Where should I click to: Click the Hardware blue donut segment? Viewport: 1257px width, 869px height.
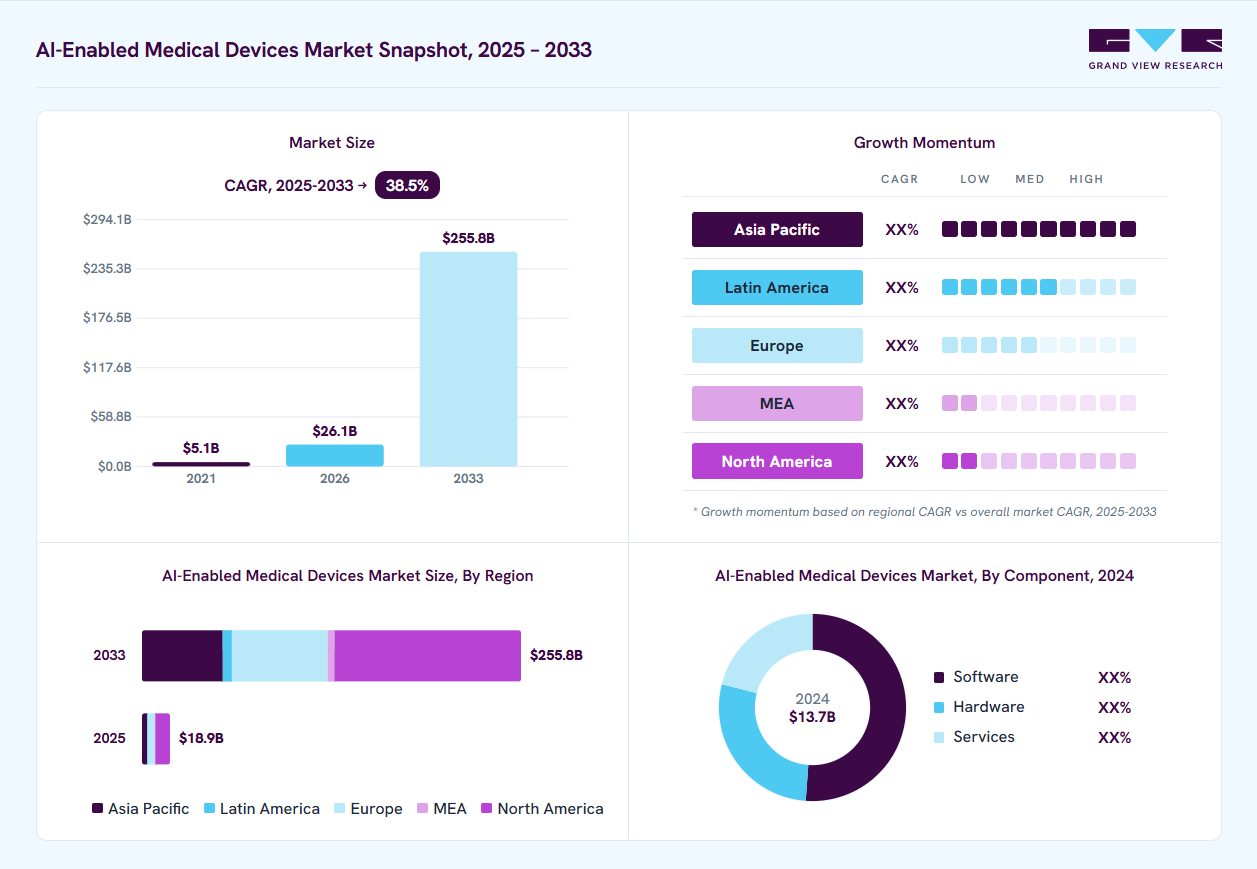pos(752,748)
